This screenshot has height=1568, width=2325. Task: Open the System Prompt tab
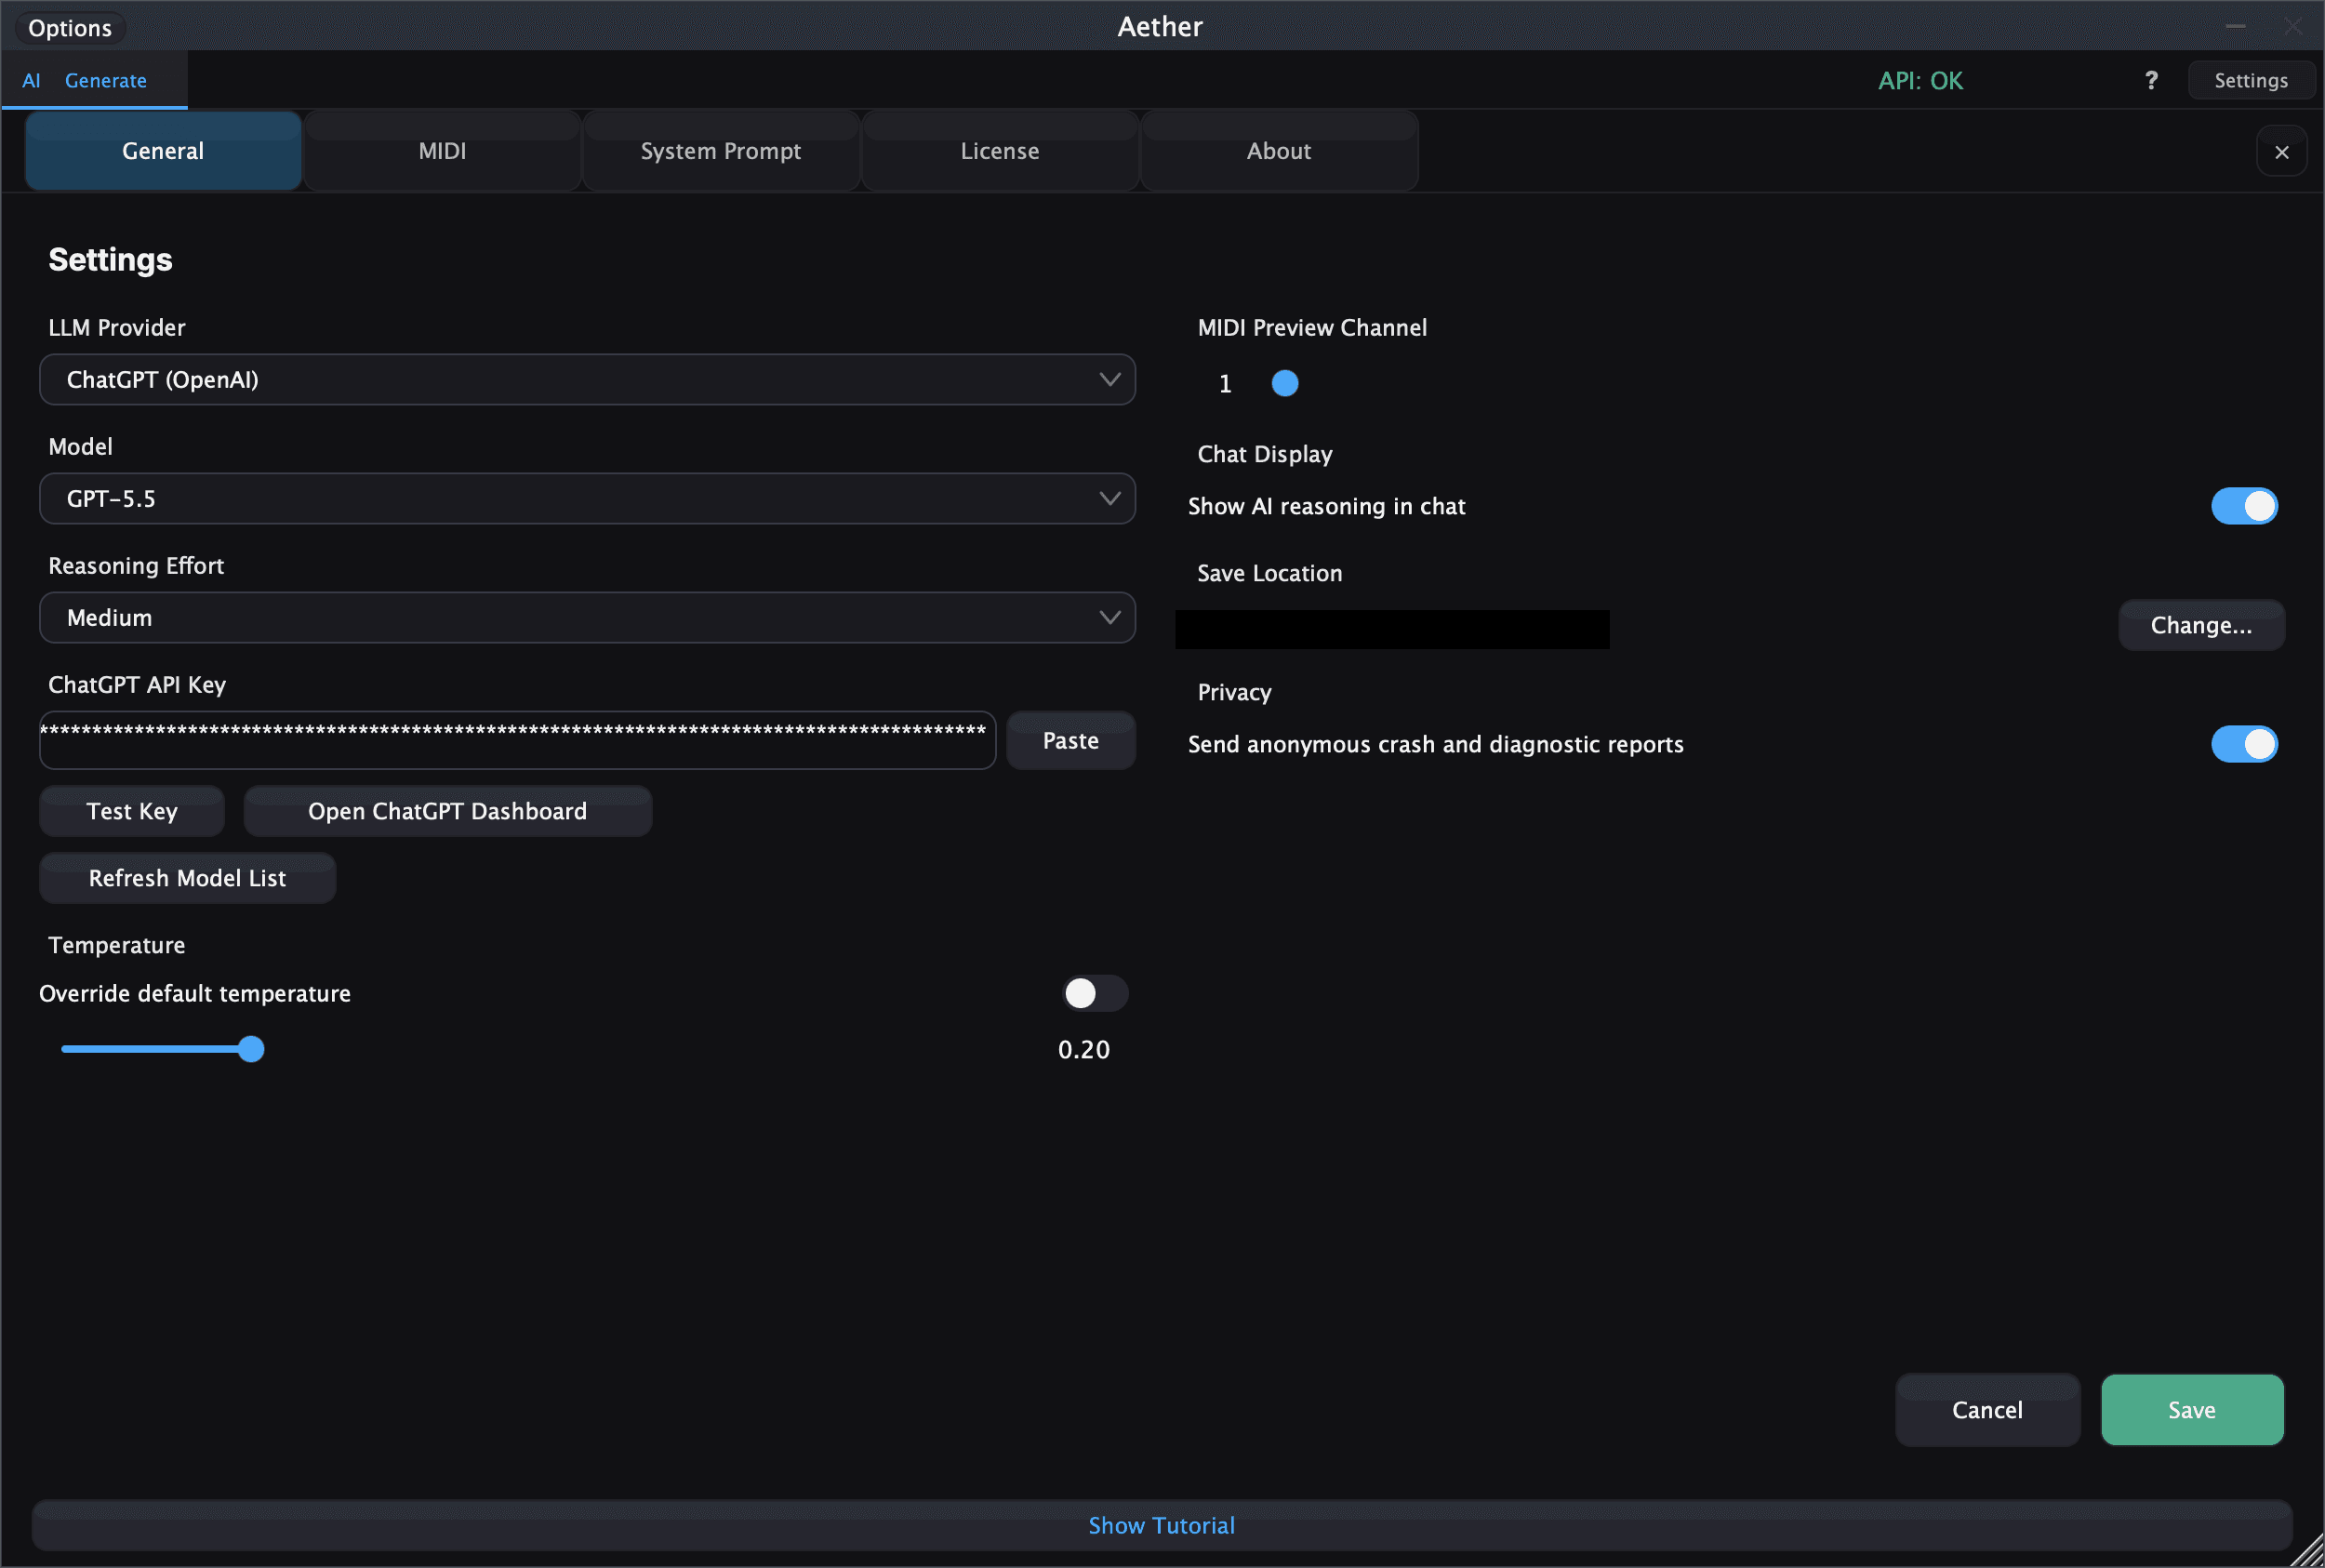[x=721, y=151]
